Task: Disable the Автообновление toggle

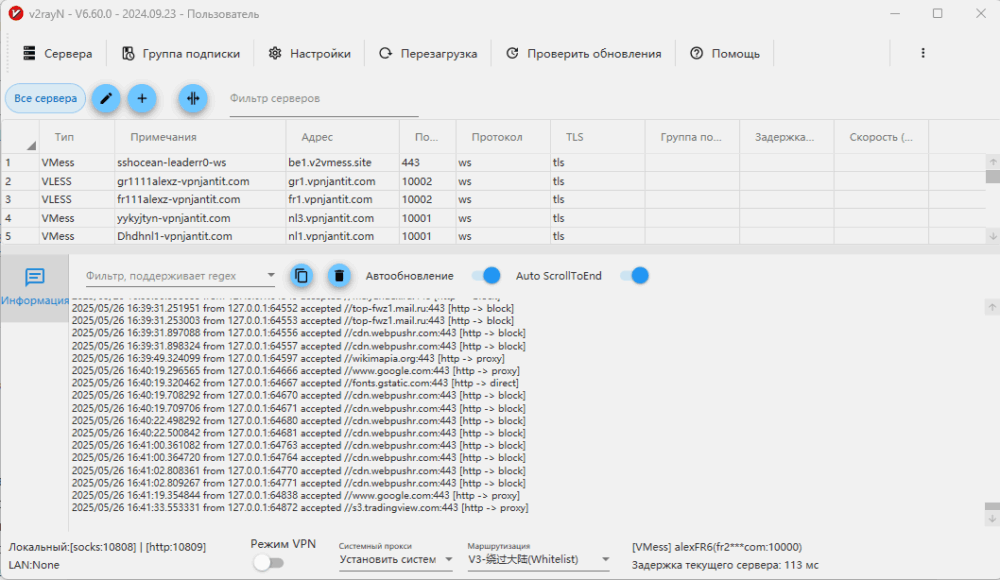Action: 485,276
